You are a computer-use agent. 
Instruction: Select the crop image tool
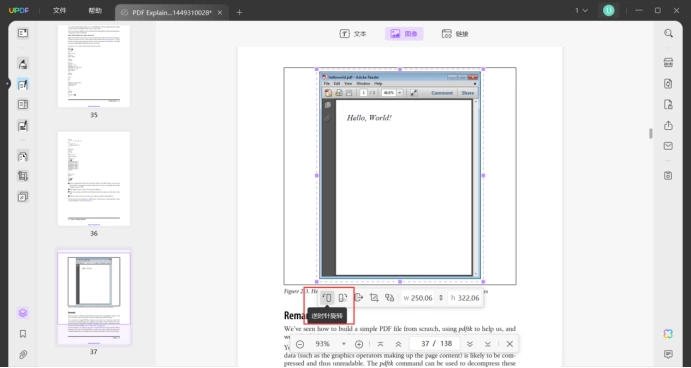[374, 298]
